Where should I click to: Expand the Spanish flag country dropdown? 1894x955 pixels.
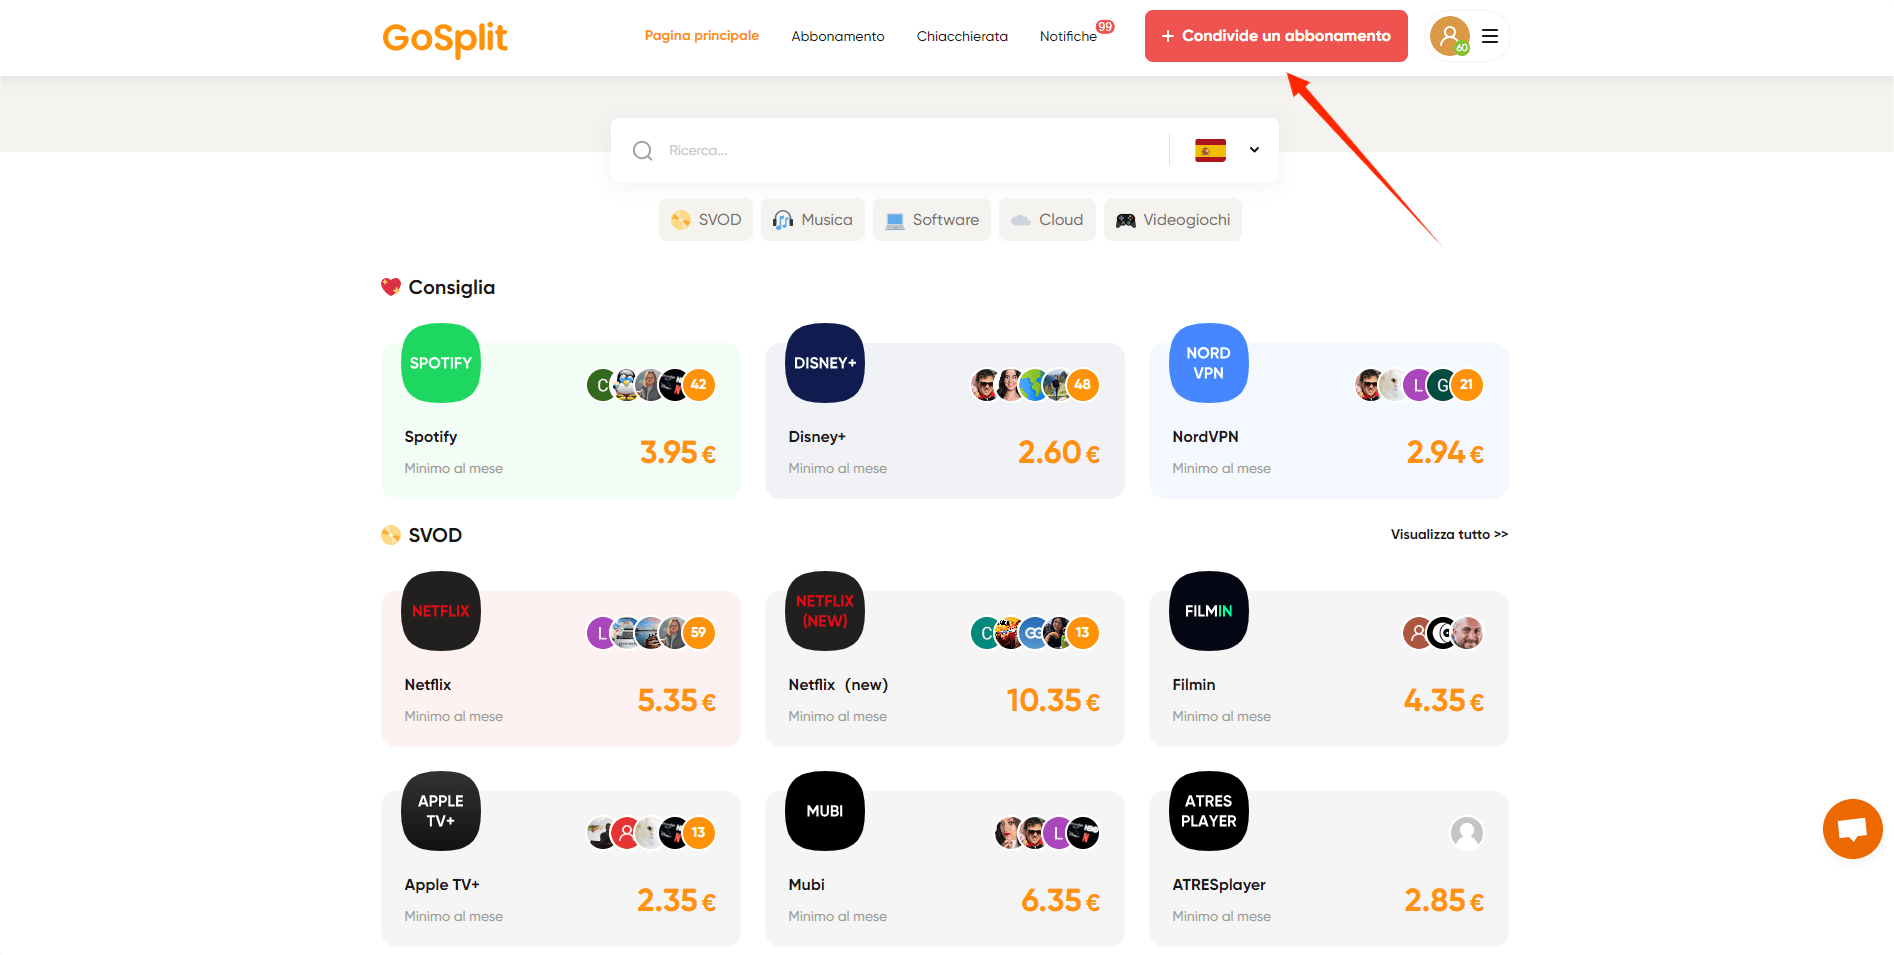click(x=1227, y=150)
